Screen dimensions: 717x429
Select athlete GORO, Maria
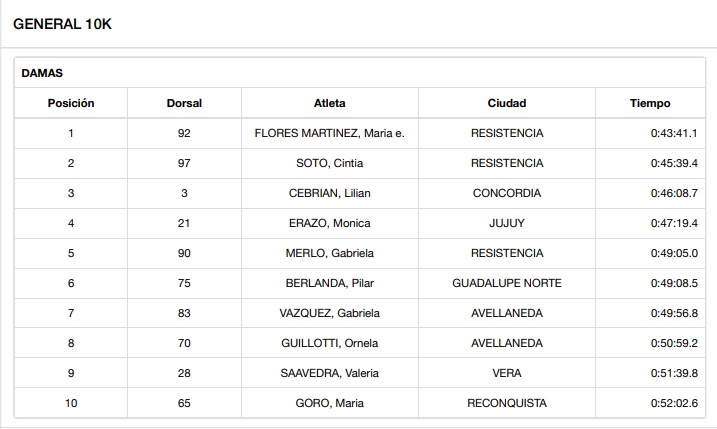[329, 403]
